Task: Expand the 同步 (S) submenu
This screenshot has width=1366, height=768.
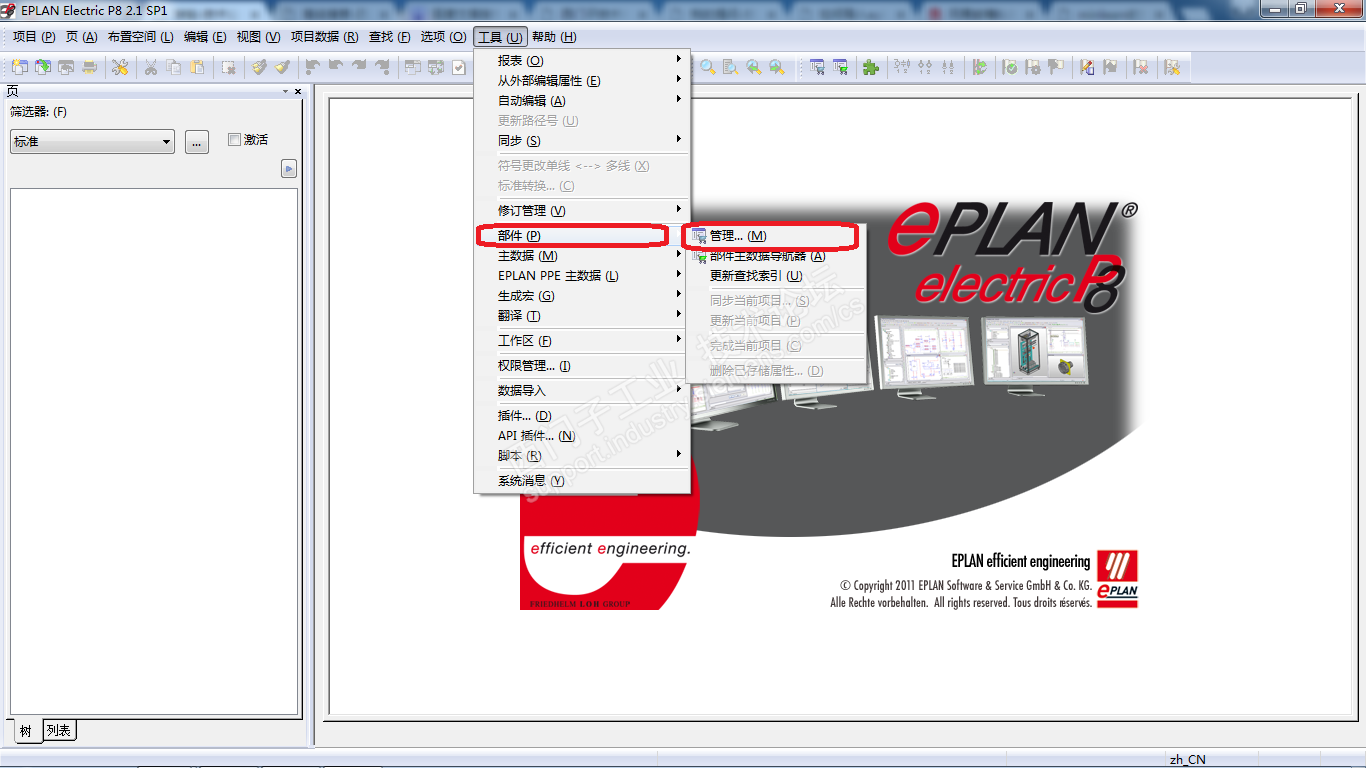Action: [582, 141]
